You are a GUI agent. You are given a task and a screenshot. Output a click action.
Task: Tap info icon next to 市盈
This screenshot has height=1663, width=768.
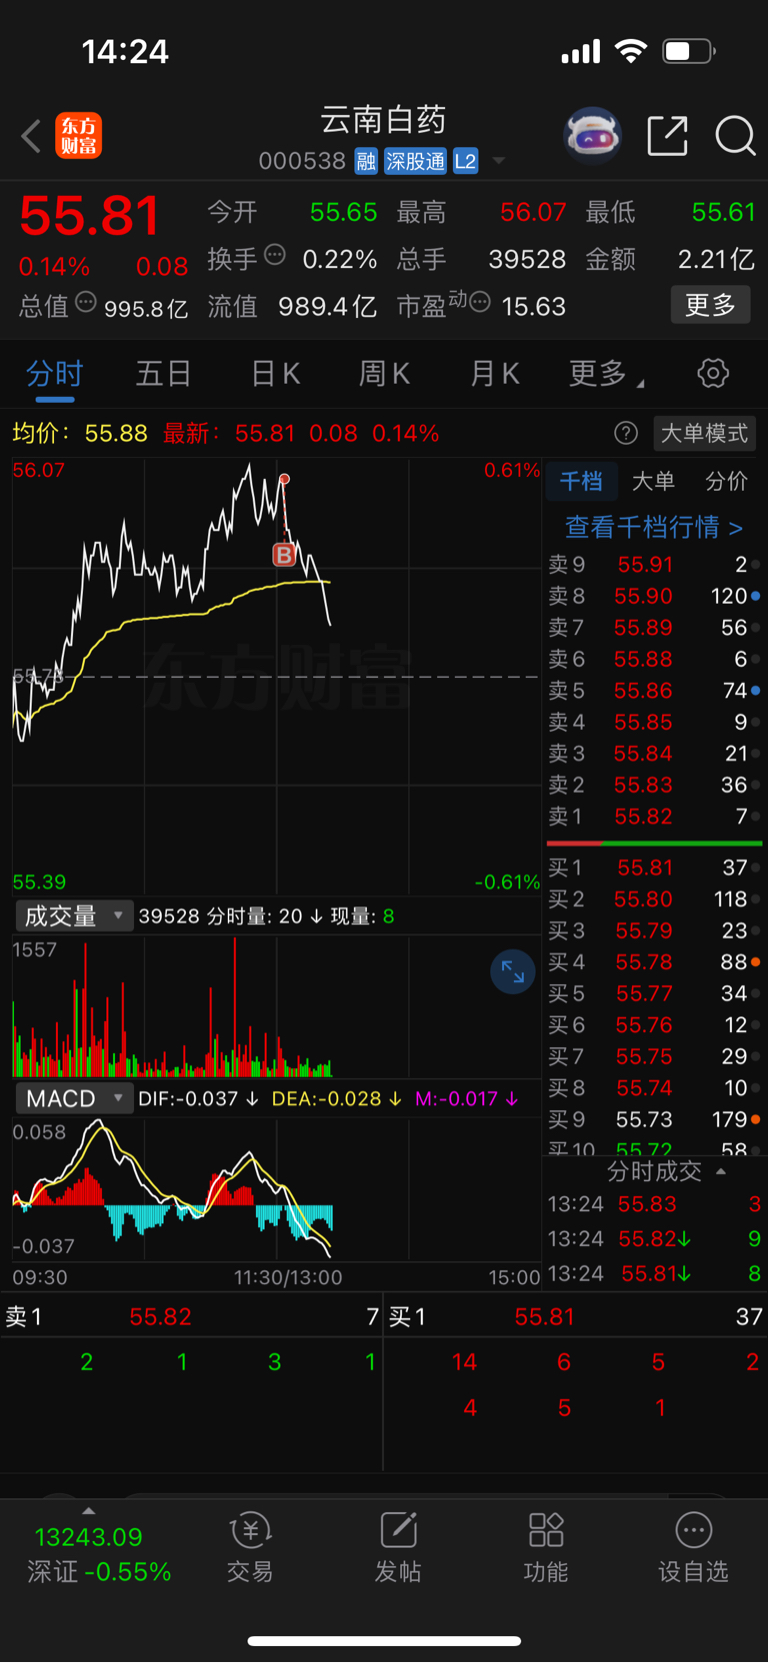point(480,301)
